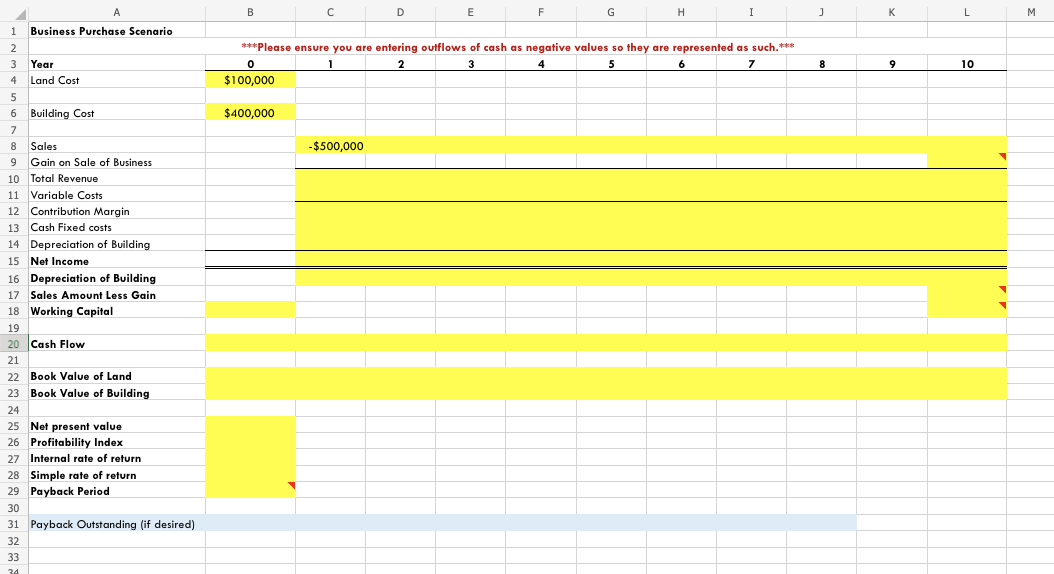Viewport: 1054px width, 574px height.
Task: Select the Sales cell showing -$500,000
Action: (x=330, y=146)
